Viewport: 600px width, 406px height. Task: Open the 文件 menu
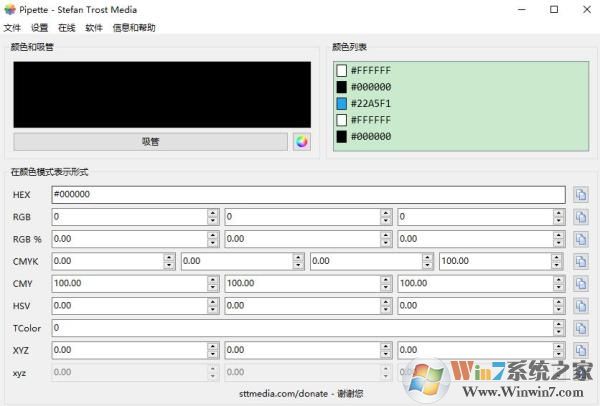point(12,28)
